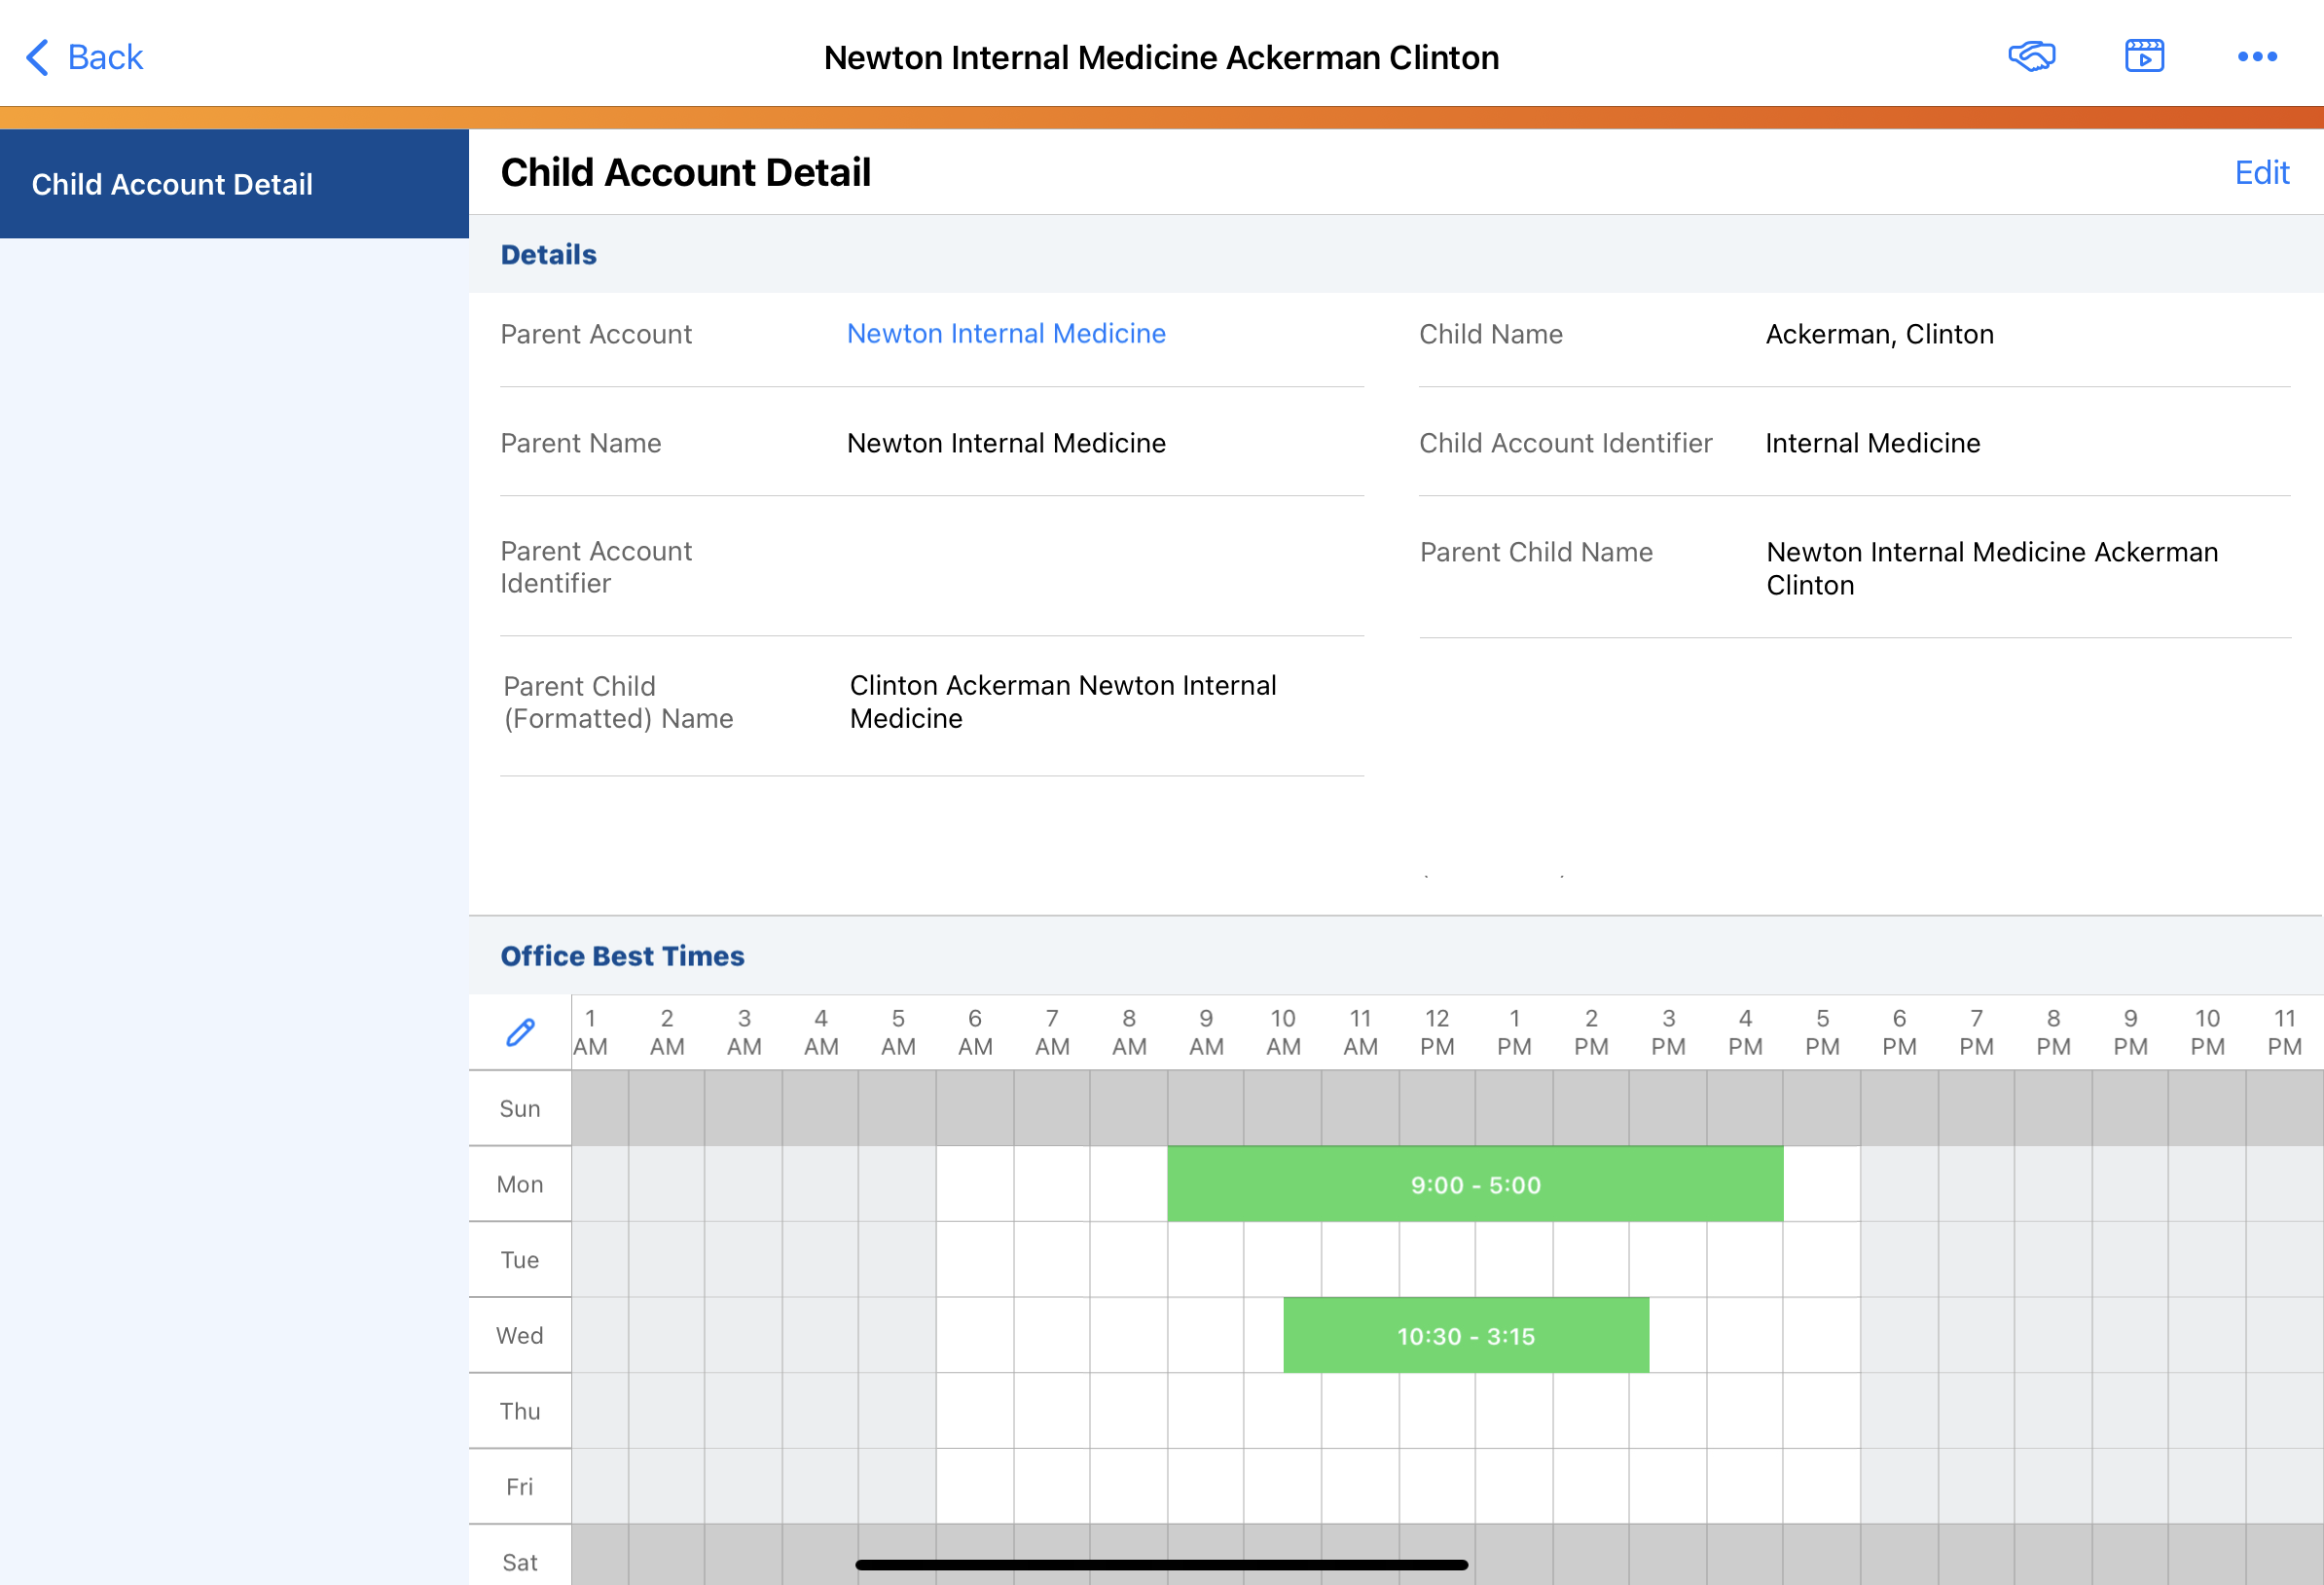Tap the Back text label
Screen dimensions: 2324x1585
[x=105, y=57]
